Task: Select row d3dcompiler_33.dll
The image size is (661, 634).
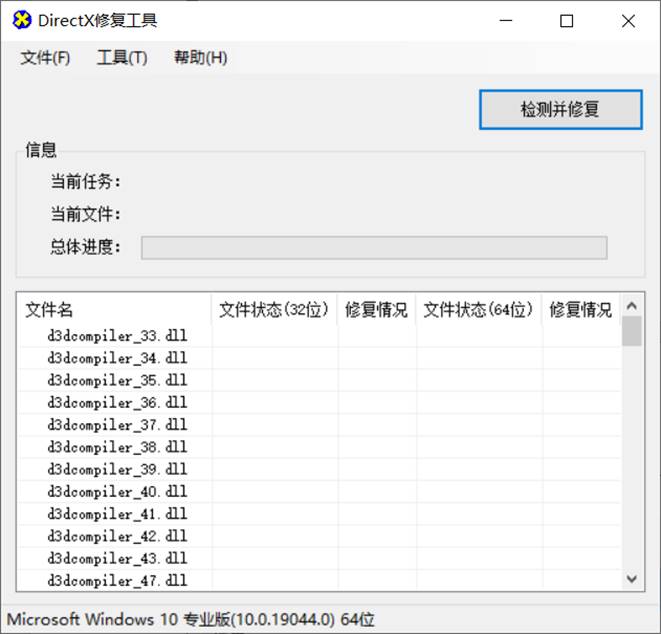Action: 319,336
